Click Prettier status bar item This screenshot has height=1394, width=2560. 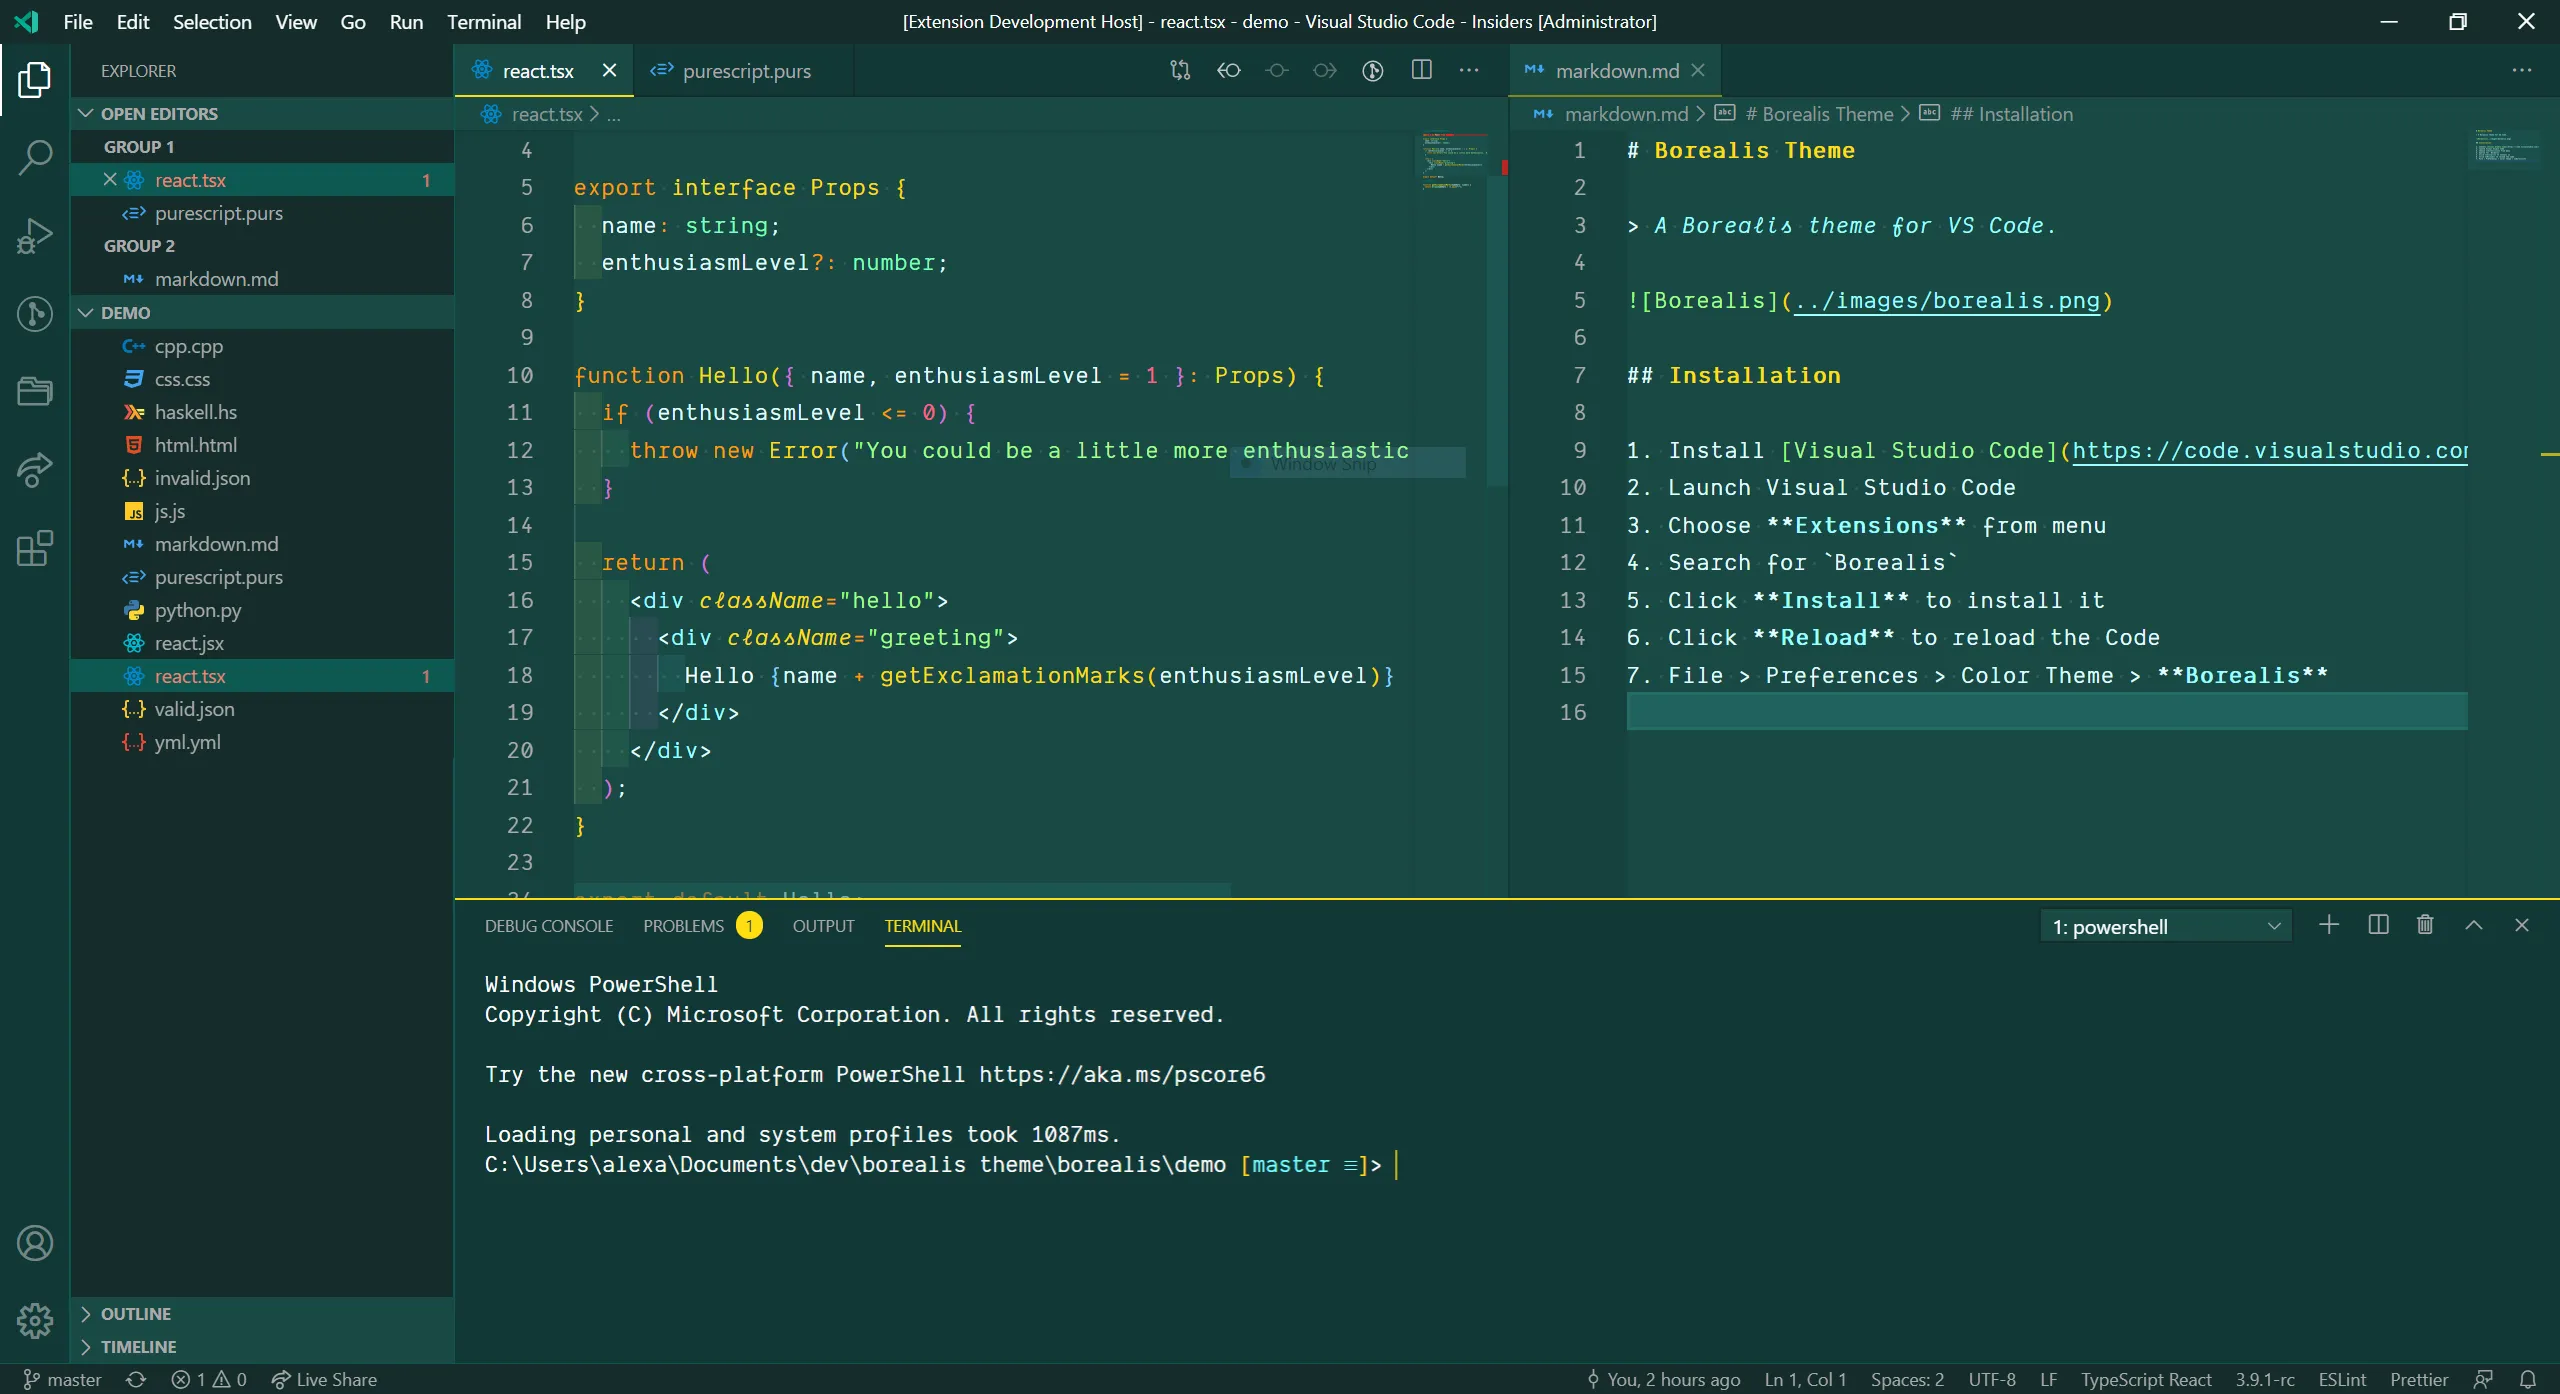[x=2419, y=1379]
